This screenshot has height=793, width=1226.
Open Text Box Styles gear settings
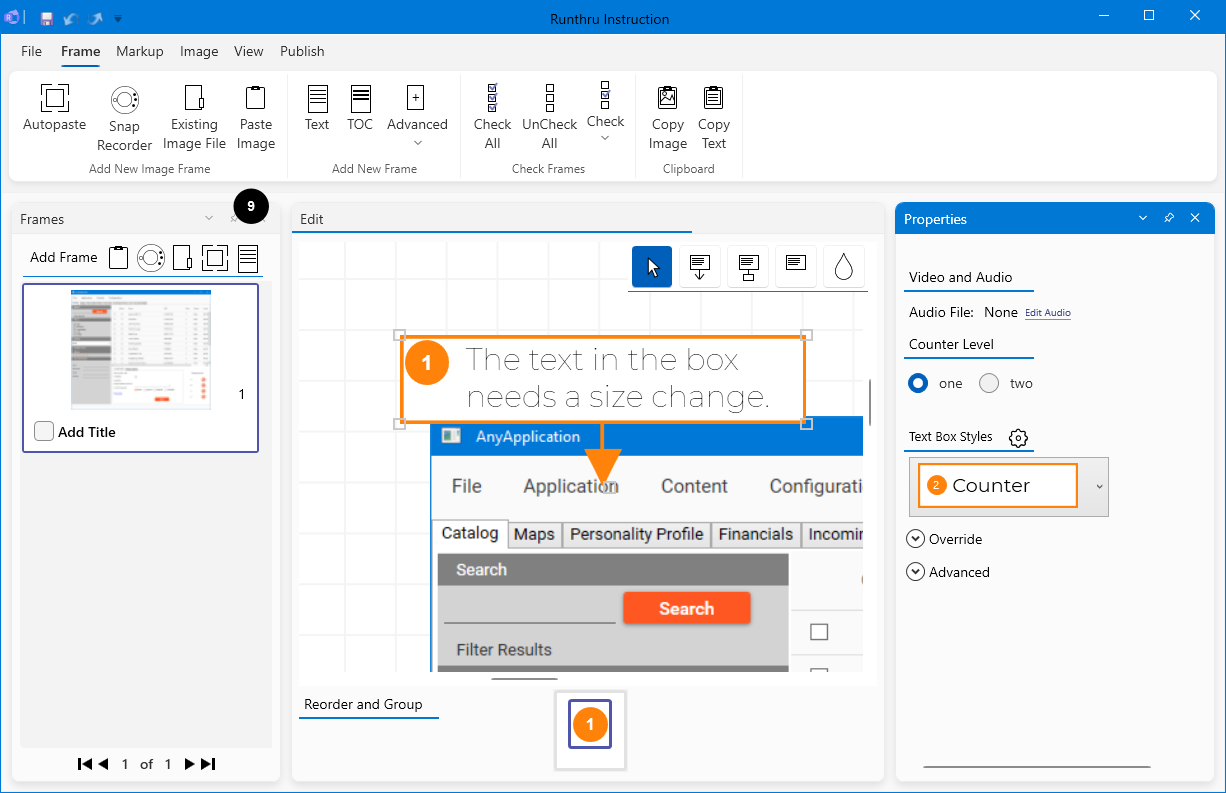point(1018,438)
